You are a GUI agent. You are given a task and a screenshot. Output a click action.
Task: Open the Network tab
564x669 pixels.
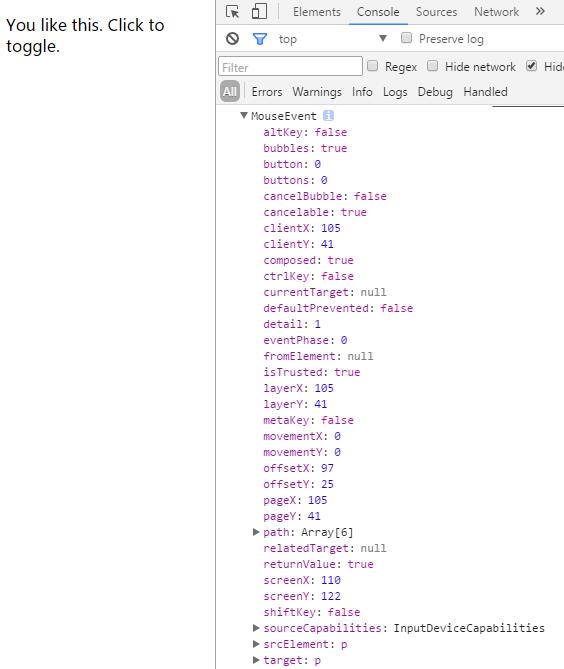click(497, 12)
